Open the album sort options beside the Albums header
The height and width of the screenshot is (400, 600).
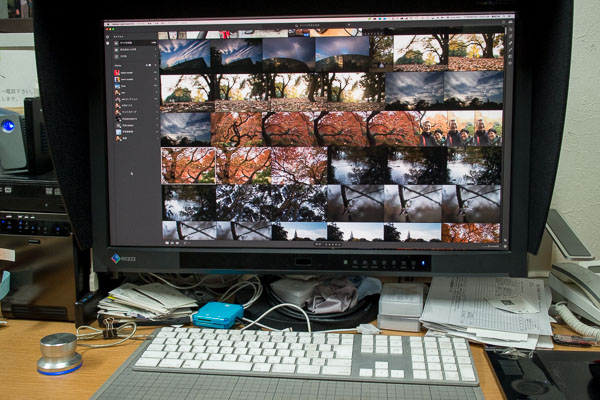[148, 64]
